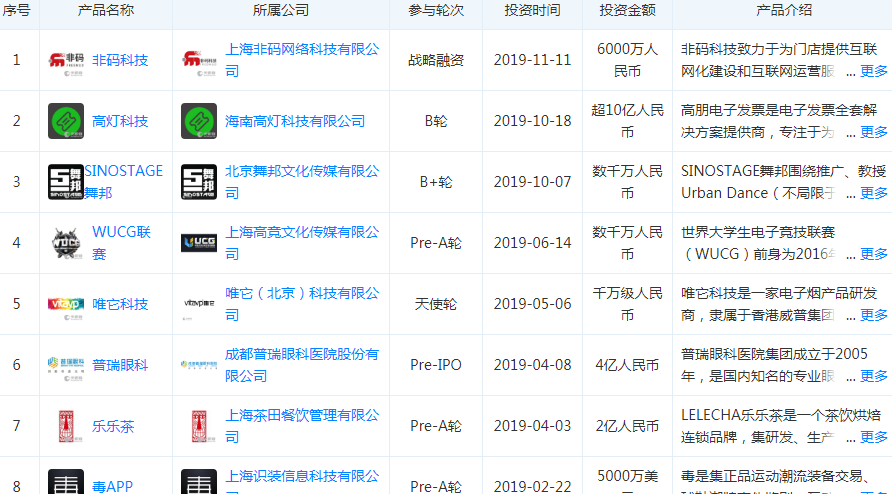This screenshot has width=892, height=494.
Task: Open the 乐乐茶 product link
Action: [113, 426]
